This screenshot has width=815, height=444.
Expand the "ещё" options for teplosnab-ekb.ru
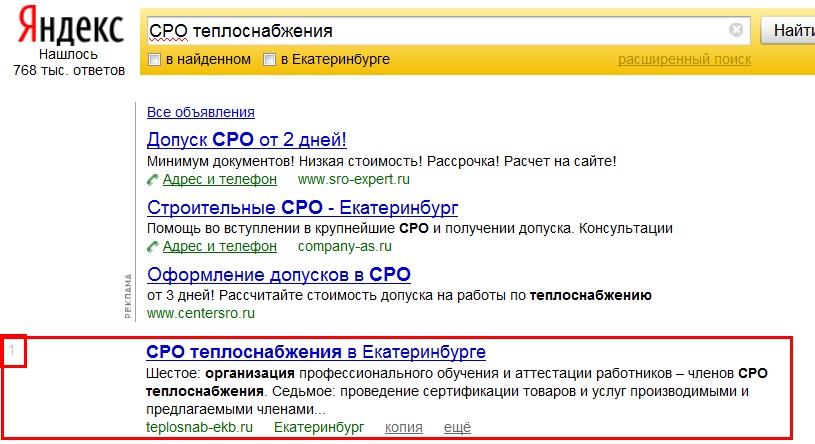[457, 427]
